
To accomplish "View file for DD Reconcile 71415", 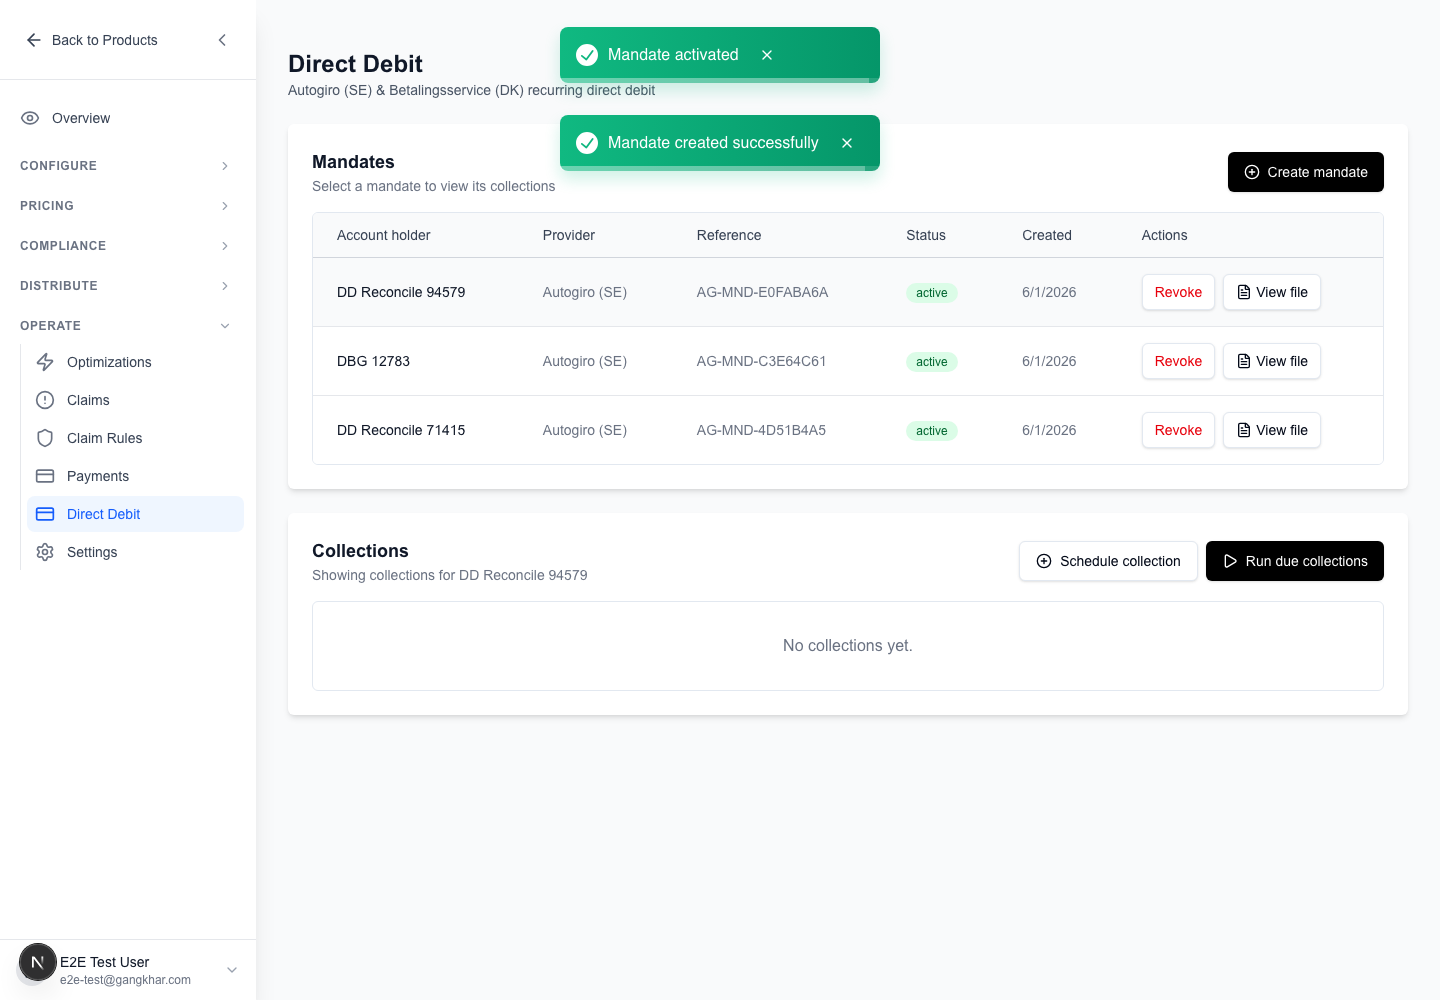I will click(1272, 430).
